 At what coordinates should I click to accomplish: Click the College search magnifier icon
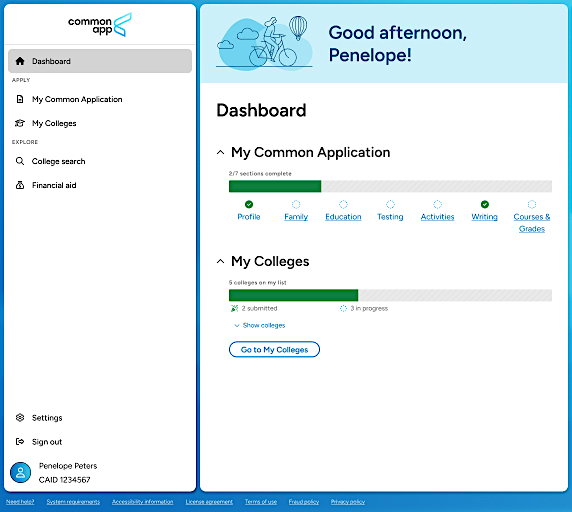pos(20,161)
